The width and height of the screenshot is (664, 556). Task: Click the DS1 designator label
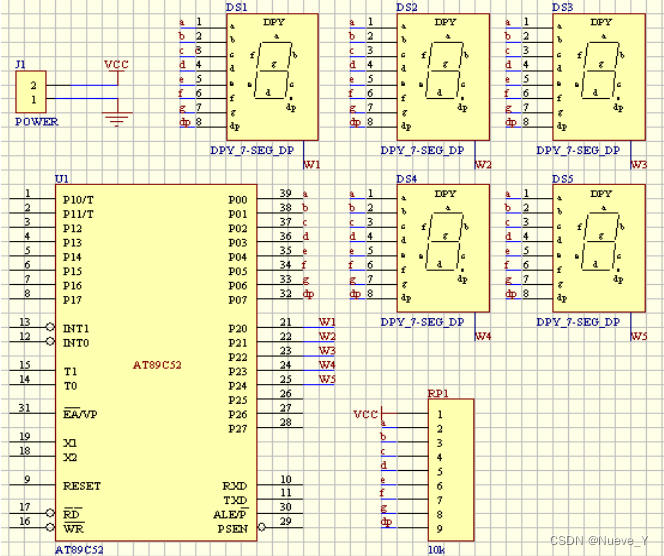pos(236,7)
